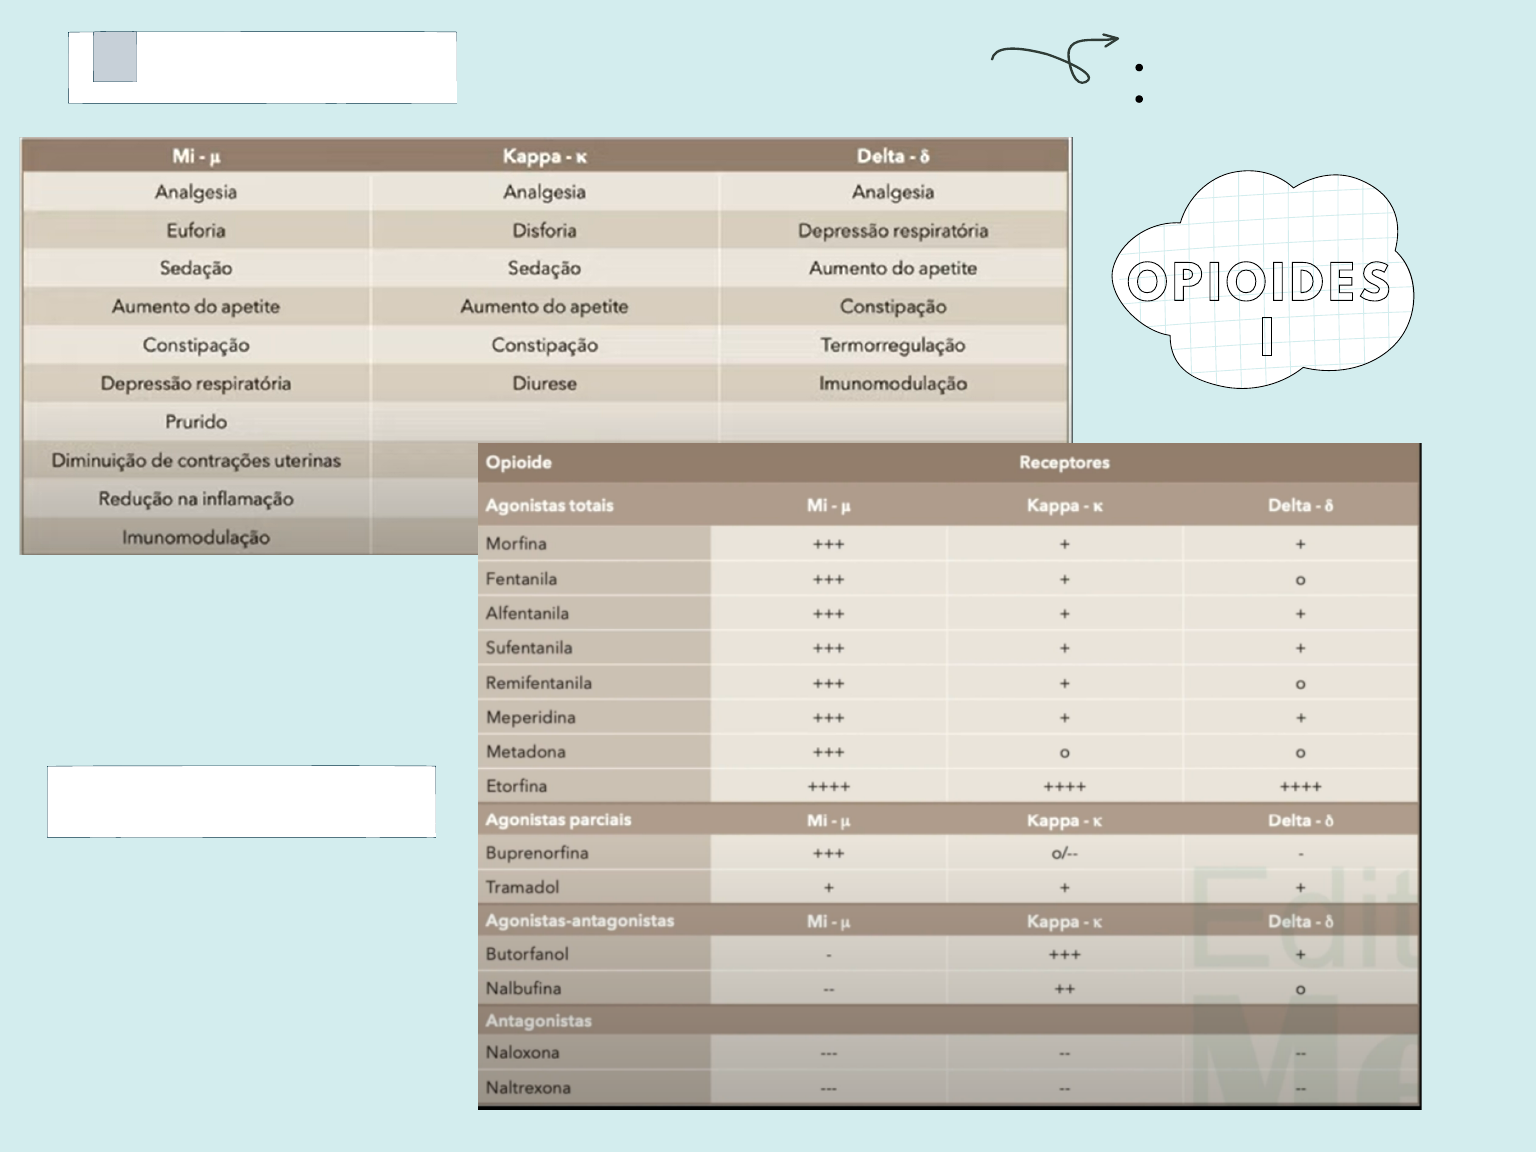
Task: Click the Agonistas-antagonistas section header
Action: pyautogui.click(x=580, y=921)
